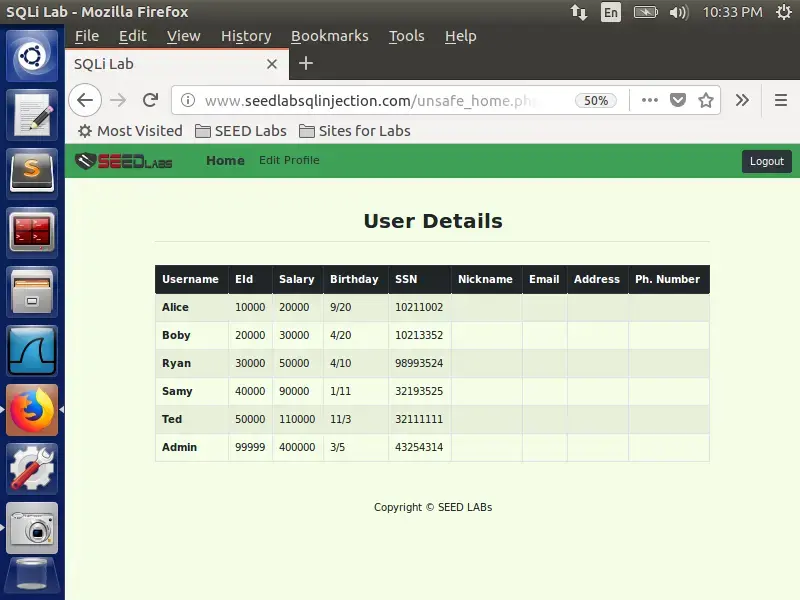This screenshot has height=600, width=800.
Task: Save page to Pocket icon
Action: 678,100
